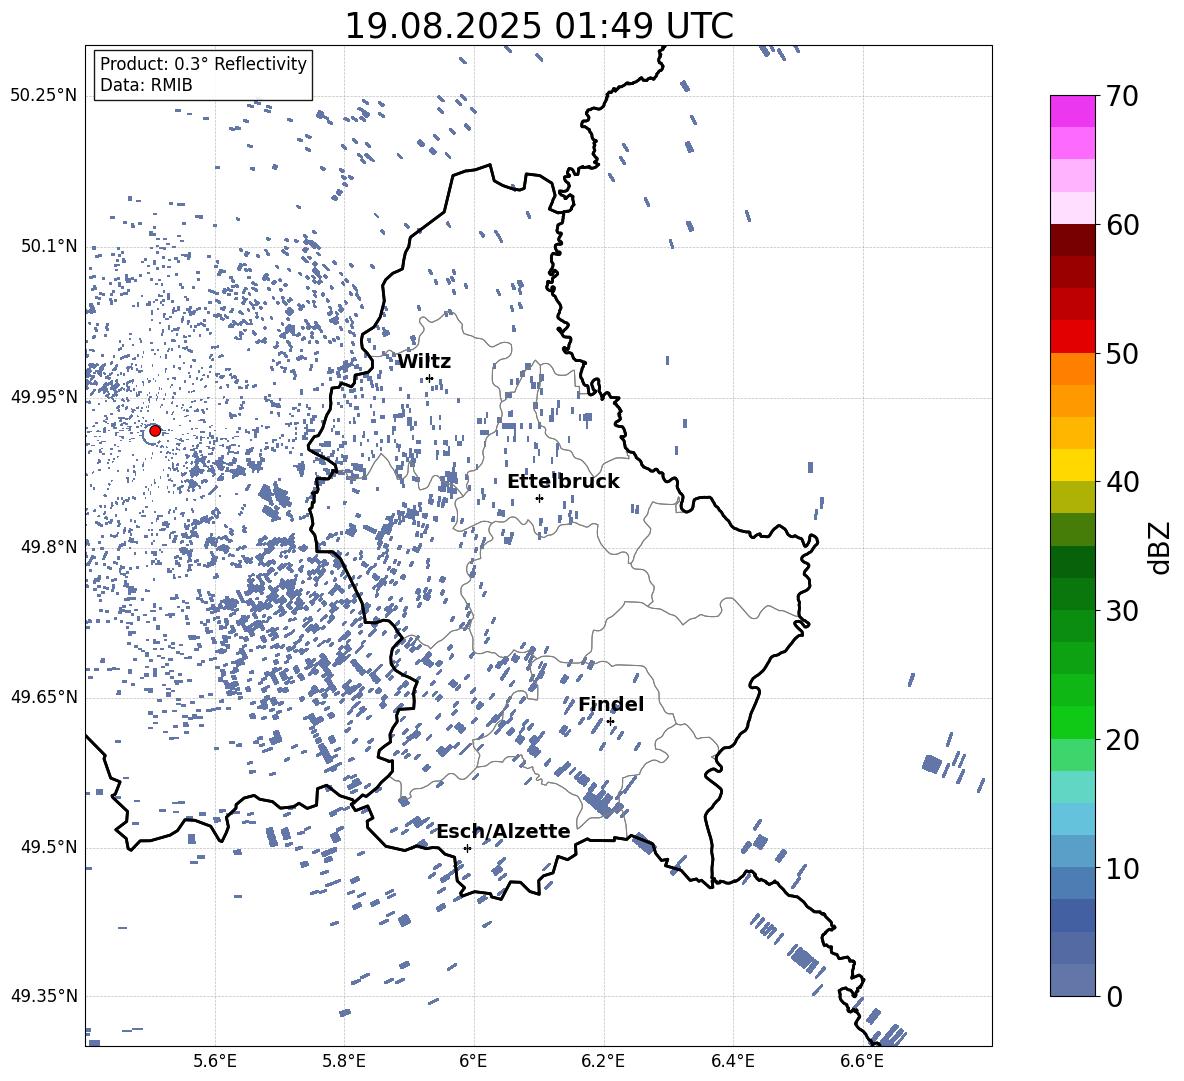Click the latitude label 50.1°N
Viewport: 1184px width, 1081px height.
click(x=49, y=246)
